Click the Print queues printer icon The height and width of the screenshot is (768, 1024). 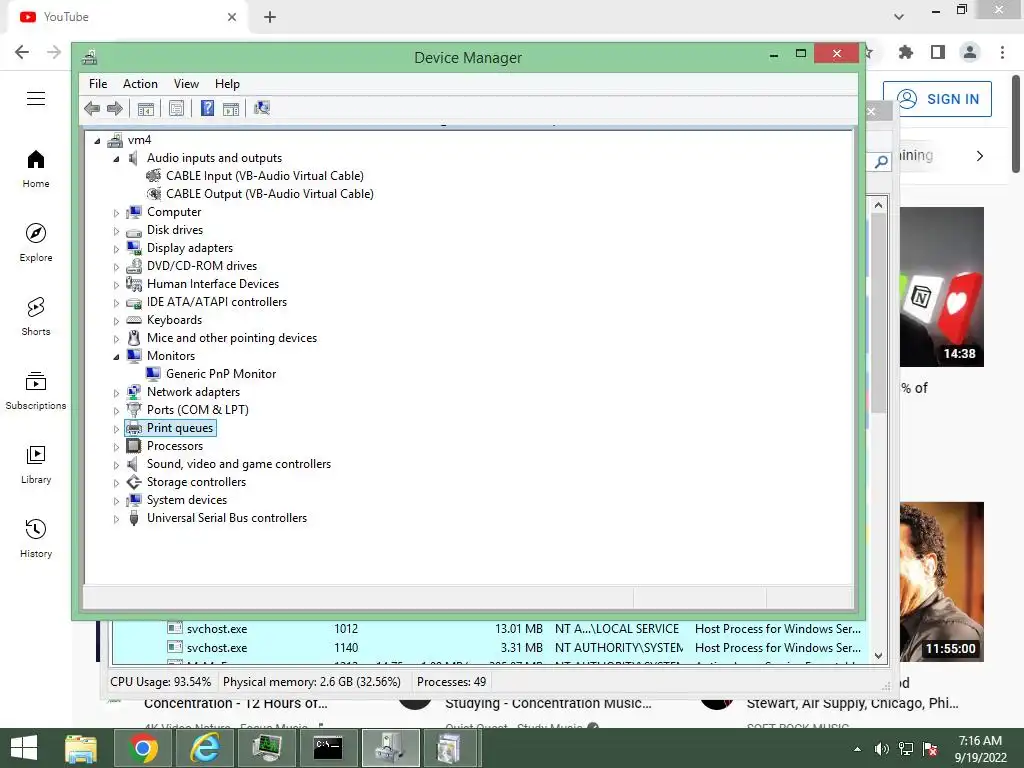pos(134,428)
